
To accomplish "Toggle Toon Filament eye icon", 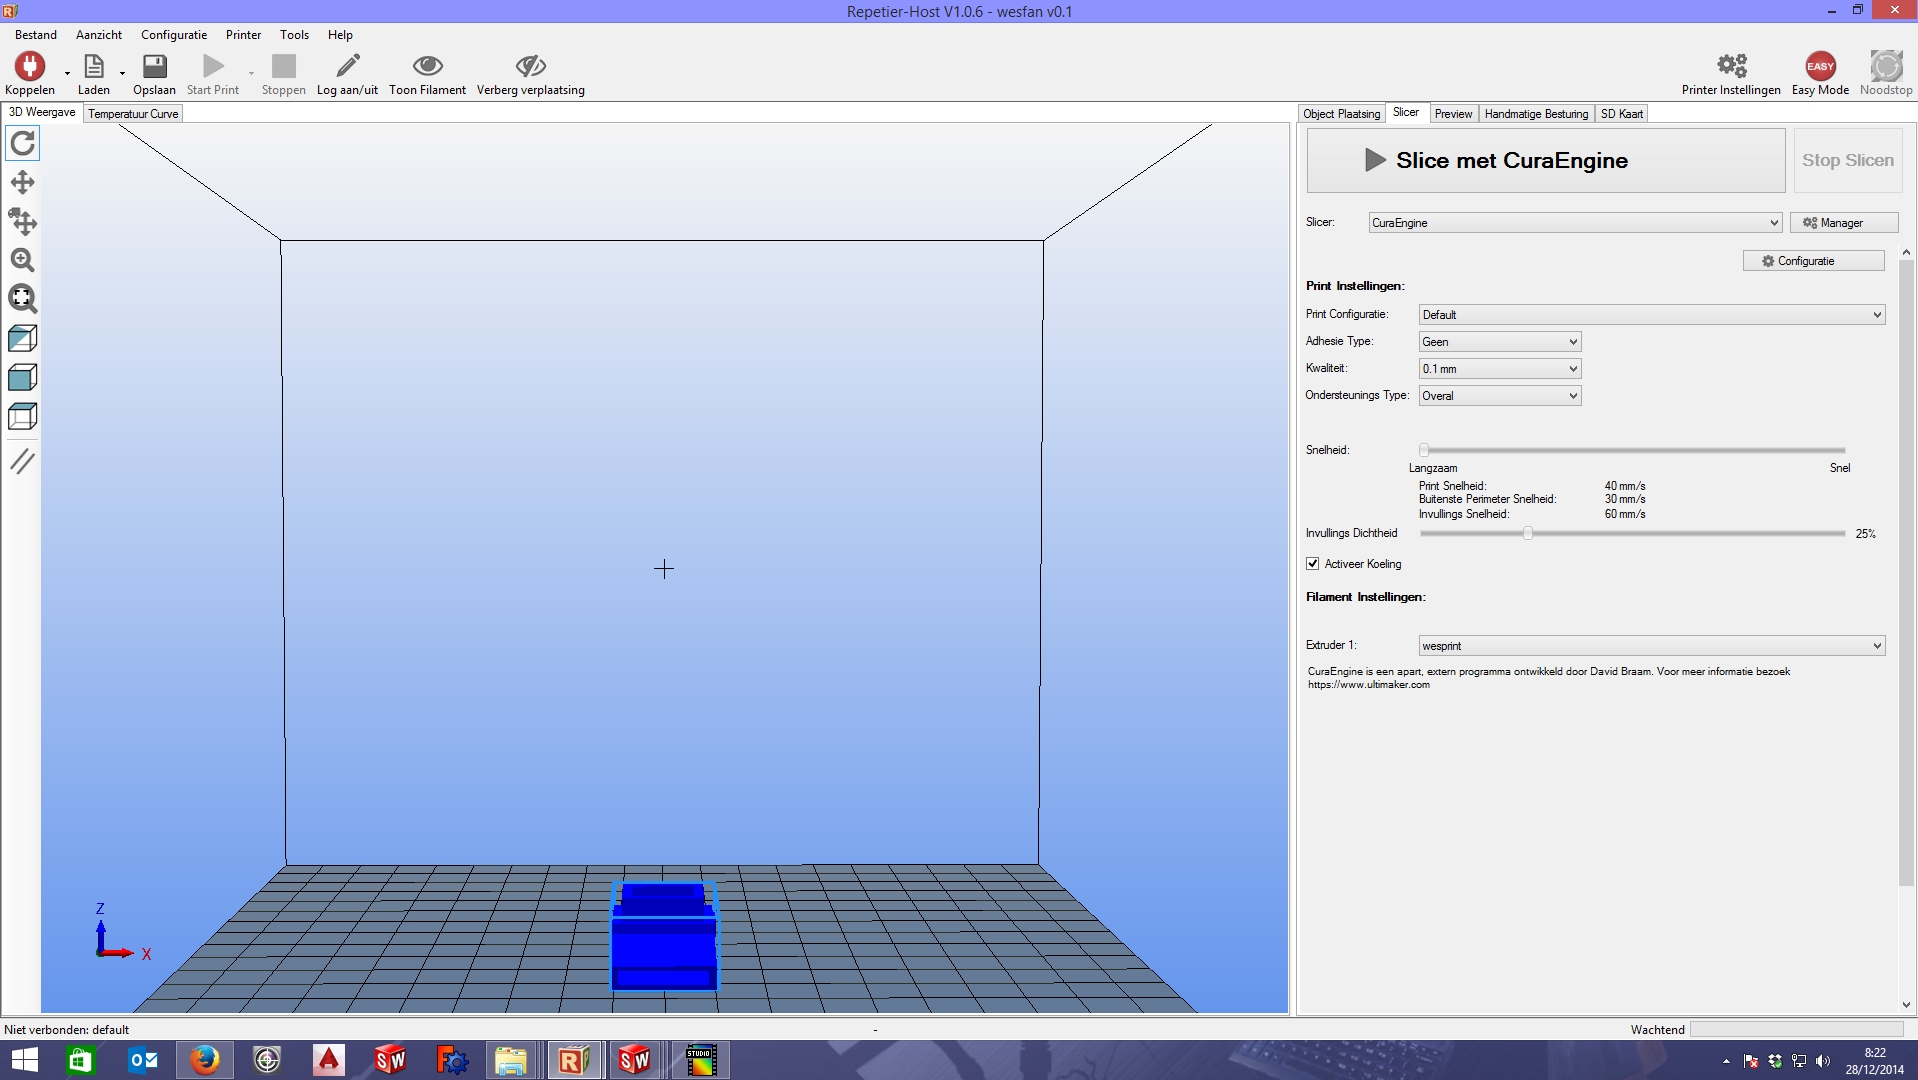I will [x=428, y=66].
